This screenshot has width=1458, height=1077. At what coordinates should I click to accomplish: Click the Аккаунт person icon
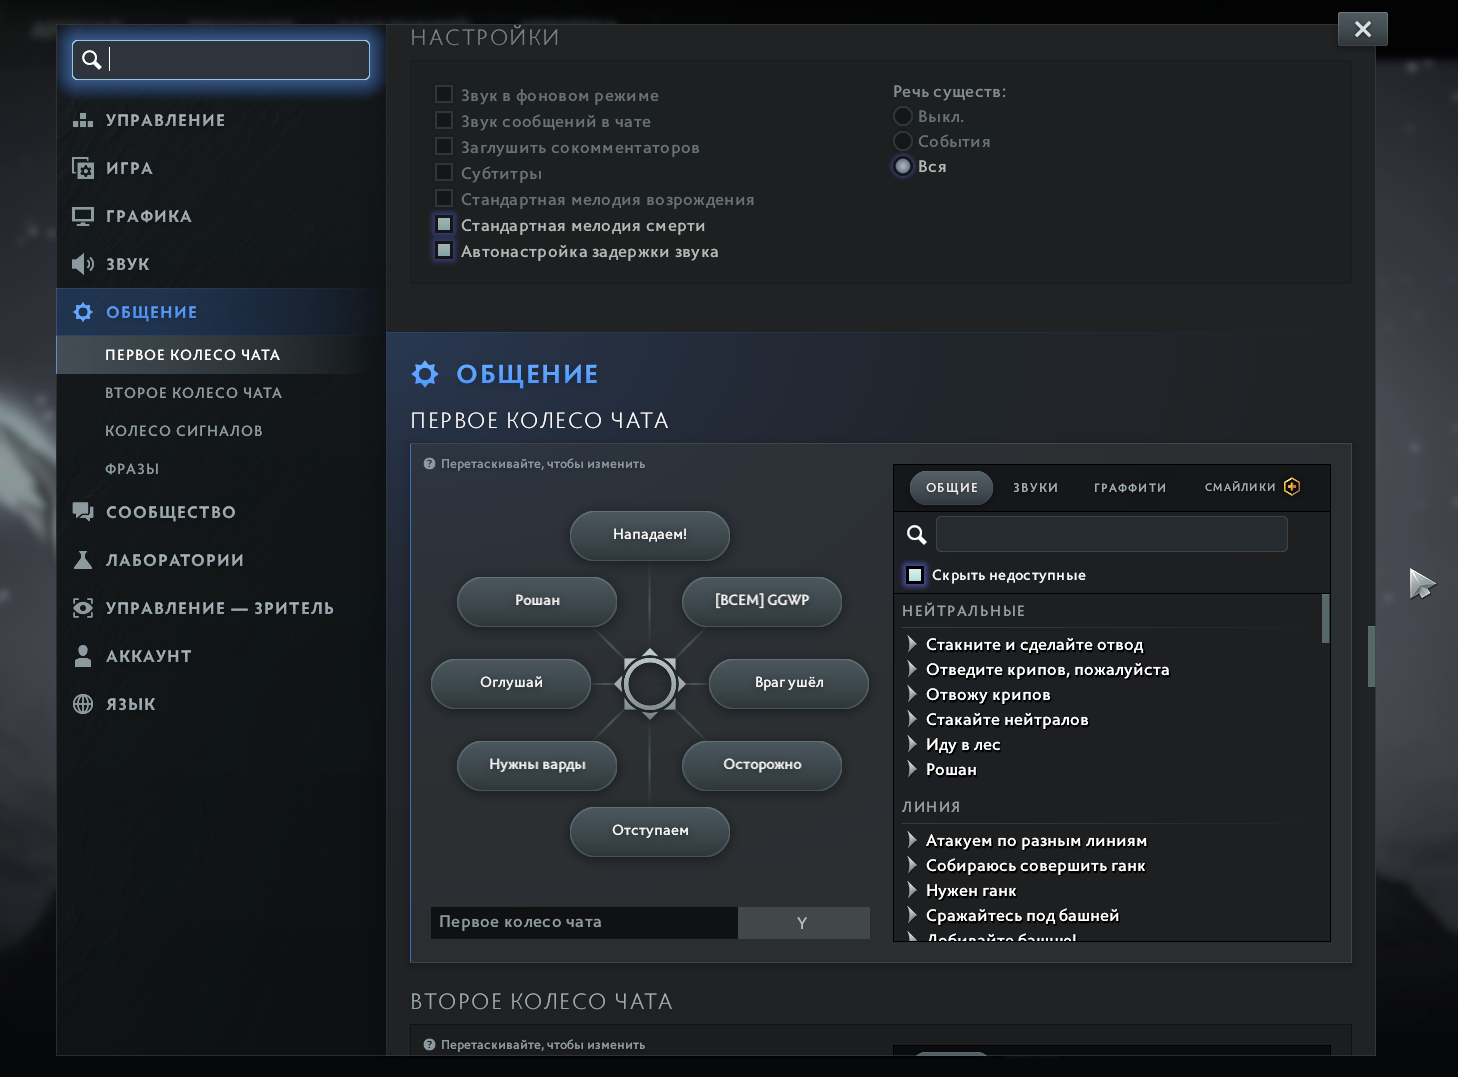tap(83, 656)
